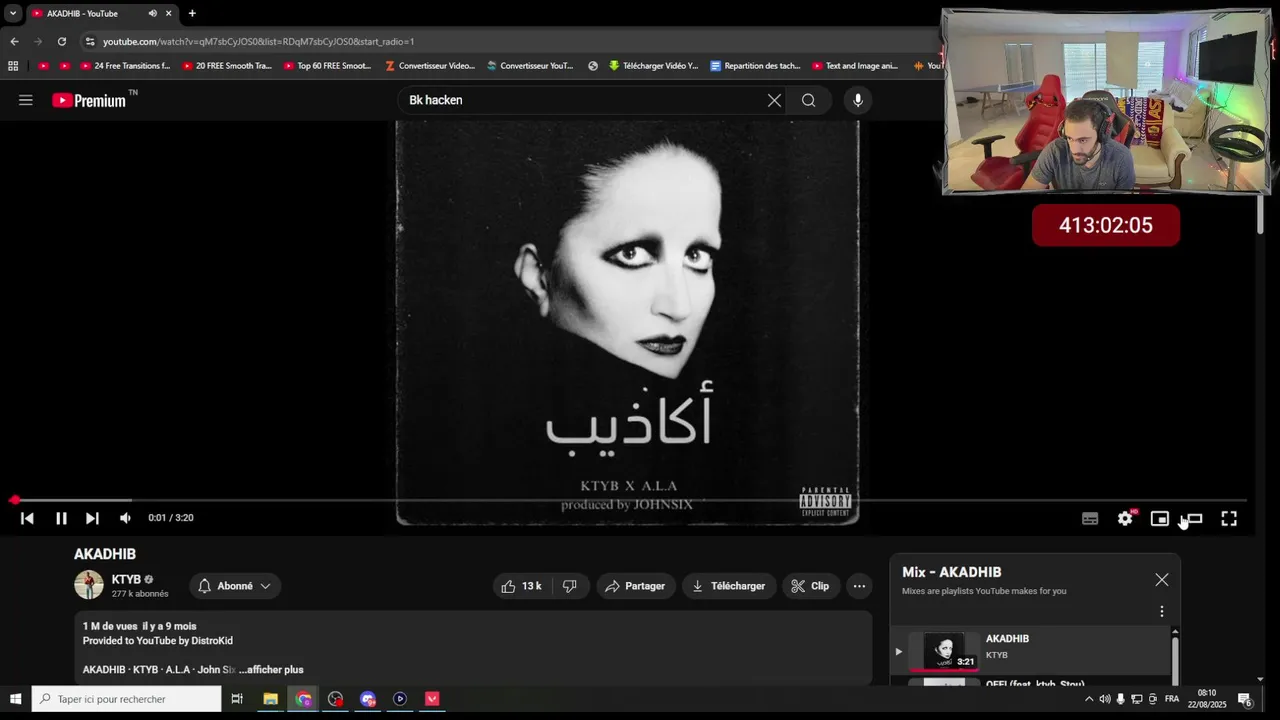Start voice search with the microphone
Screen dimensions: 1280x720
857,100
